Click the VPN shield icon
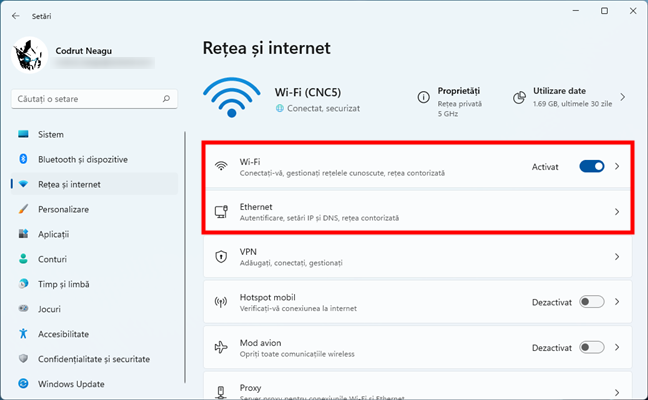The image size is (648, 400). click(221, 257)
